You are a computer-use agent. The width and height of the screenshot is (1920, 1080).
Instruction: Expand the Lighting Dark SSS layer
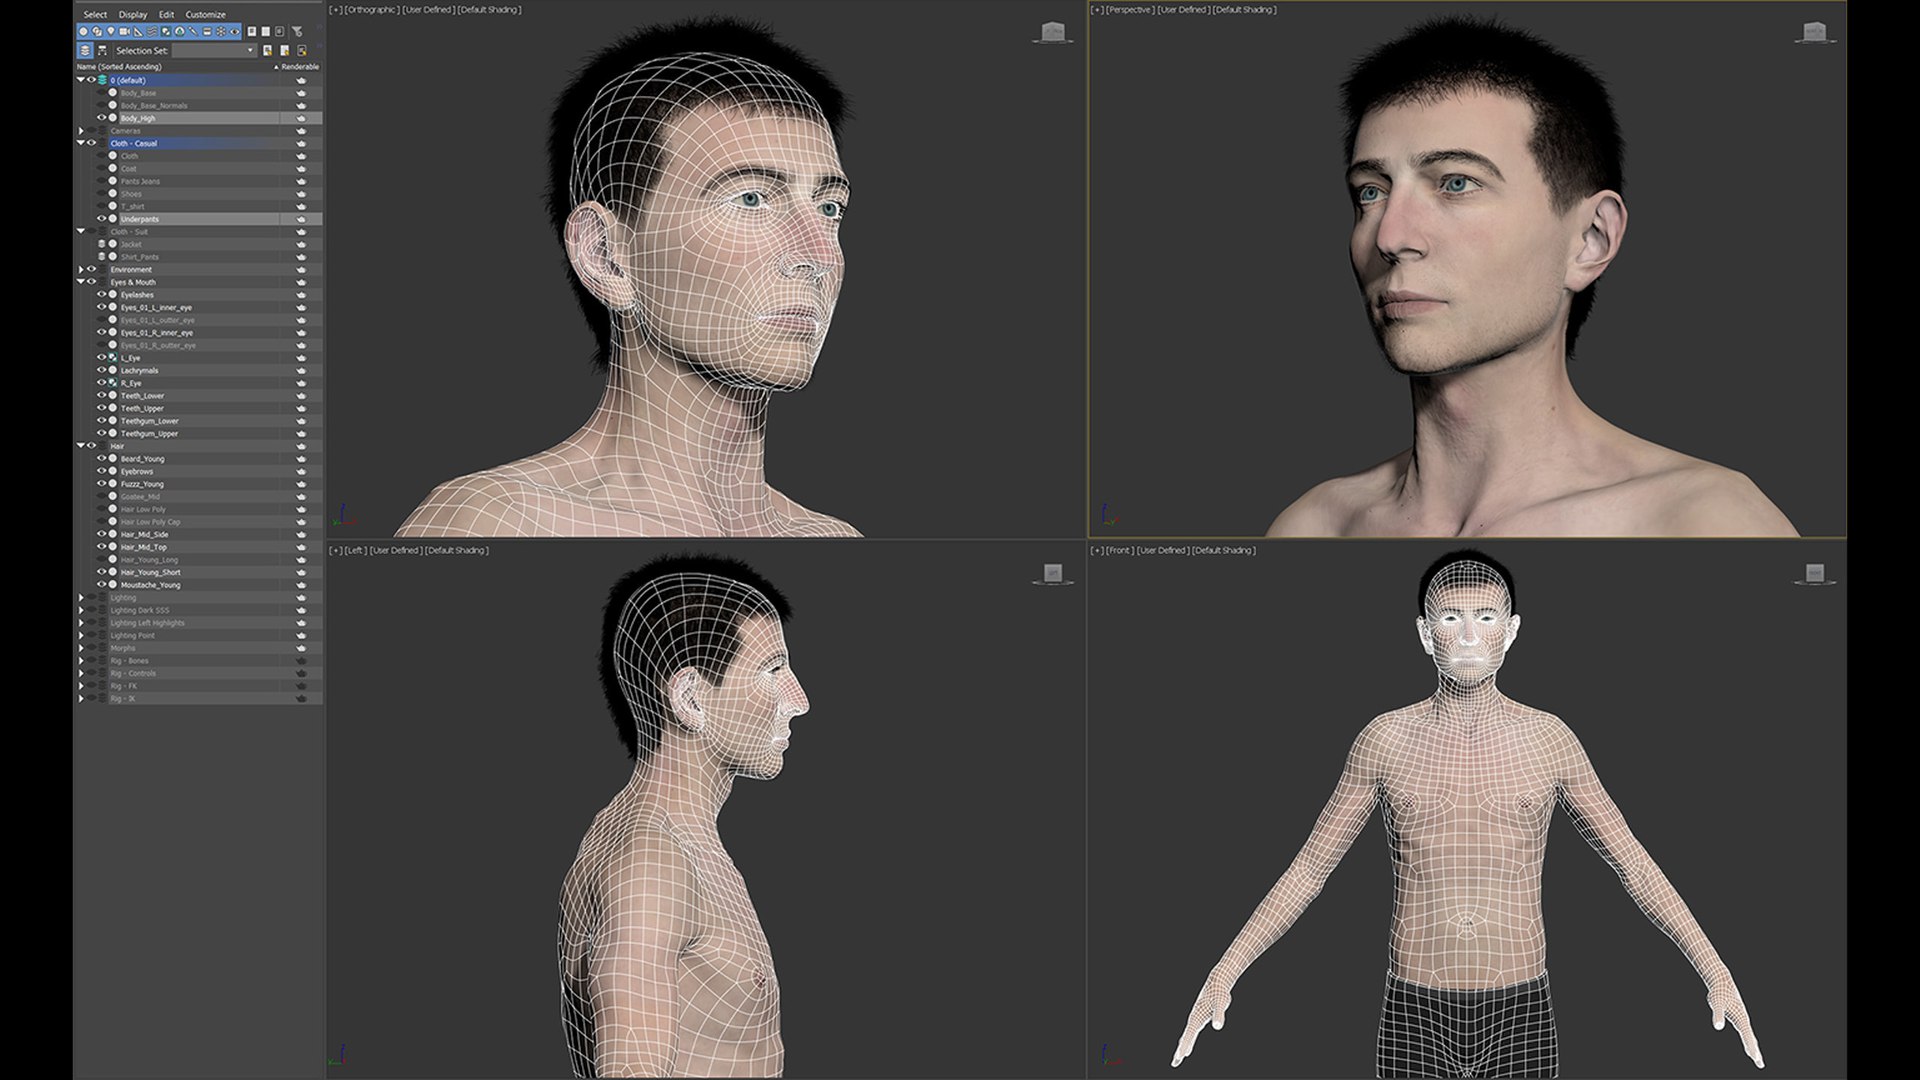coord(81,610)
